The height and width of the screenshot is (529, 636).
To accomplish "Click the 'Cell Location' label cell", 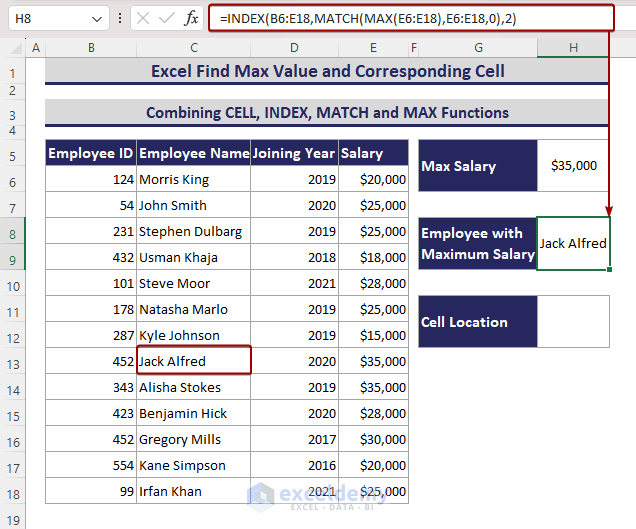I will 478,322.
